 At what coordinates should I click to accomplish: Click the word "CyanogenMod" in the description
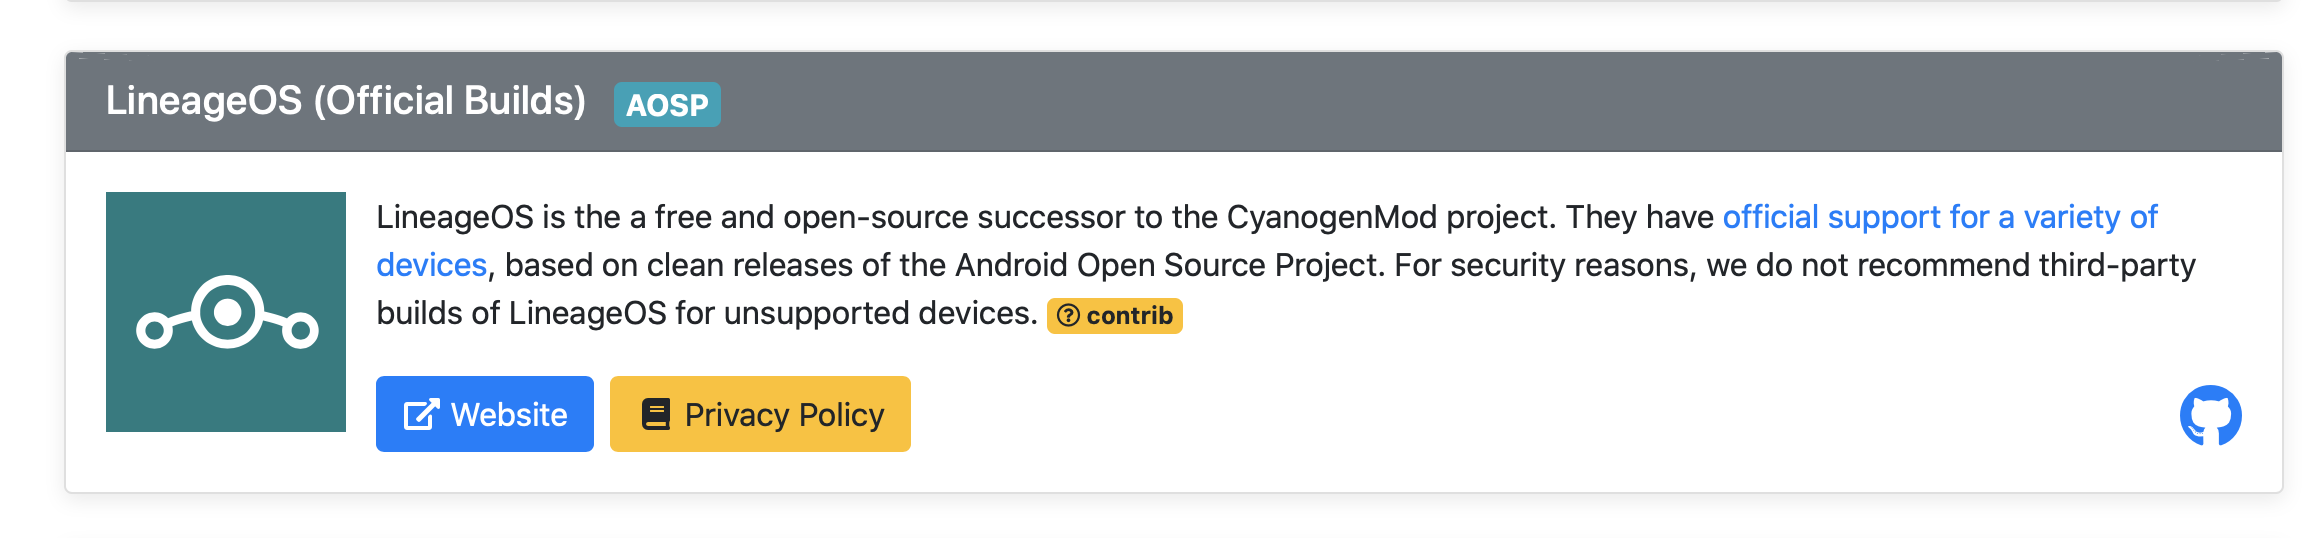tap(1332, 217)
